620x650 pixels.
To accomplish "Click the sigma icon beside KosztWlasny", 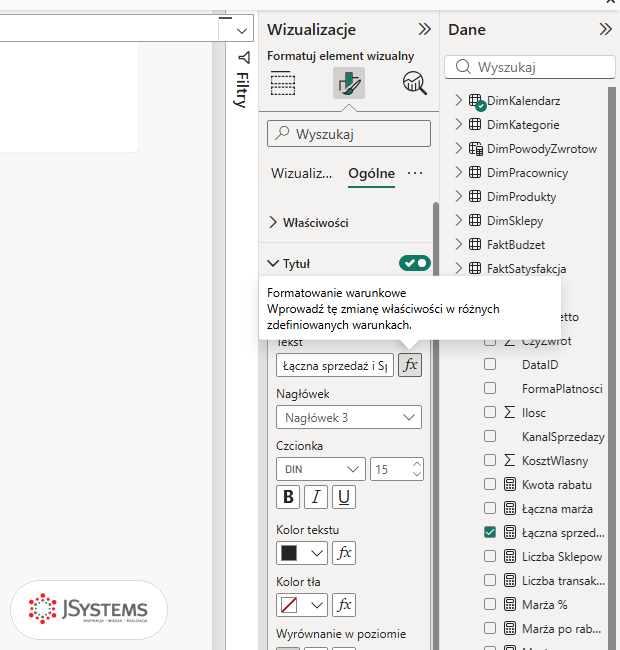I will [x=510, y=460].
